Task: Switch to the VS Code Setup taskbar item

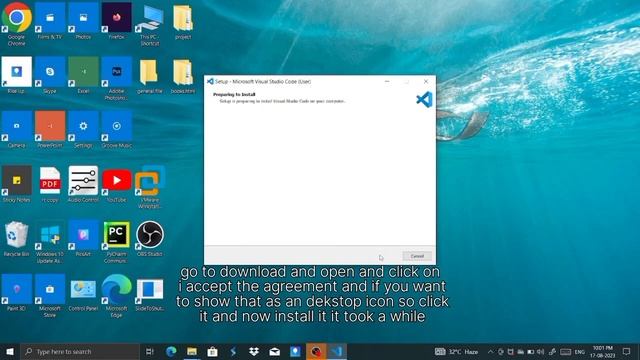Action: [337, 351]
